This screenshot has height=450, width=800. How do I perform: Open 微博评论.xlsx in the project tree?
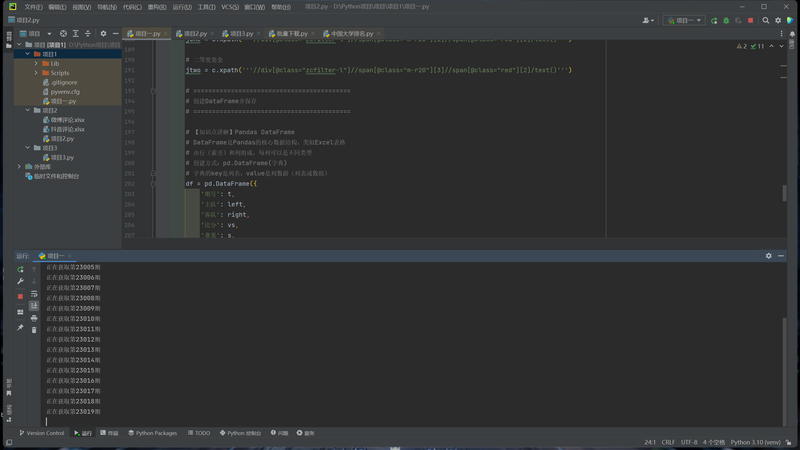(67, 120)
